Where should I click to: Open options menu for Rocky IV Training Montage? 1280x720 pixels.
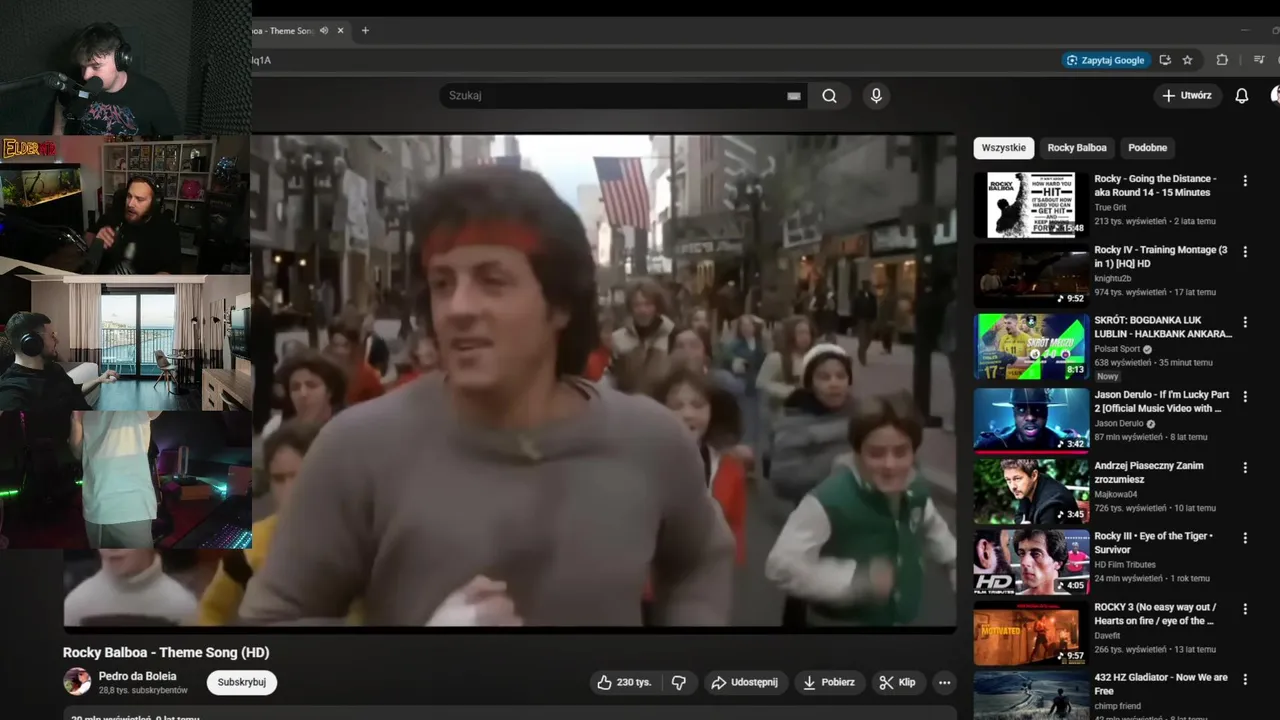(x=1245, y=252)
